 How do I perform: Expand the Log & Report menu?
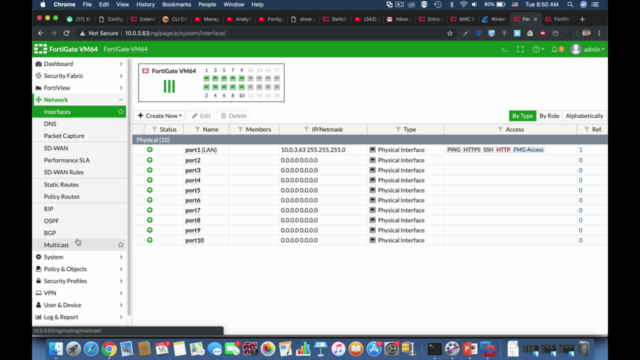click(x=79, y=317)
